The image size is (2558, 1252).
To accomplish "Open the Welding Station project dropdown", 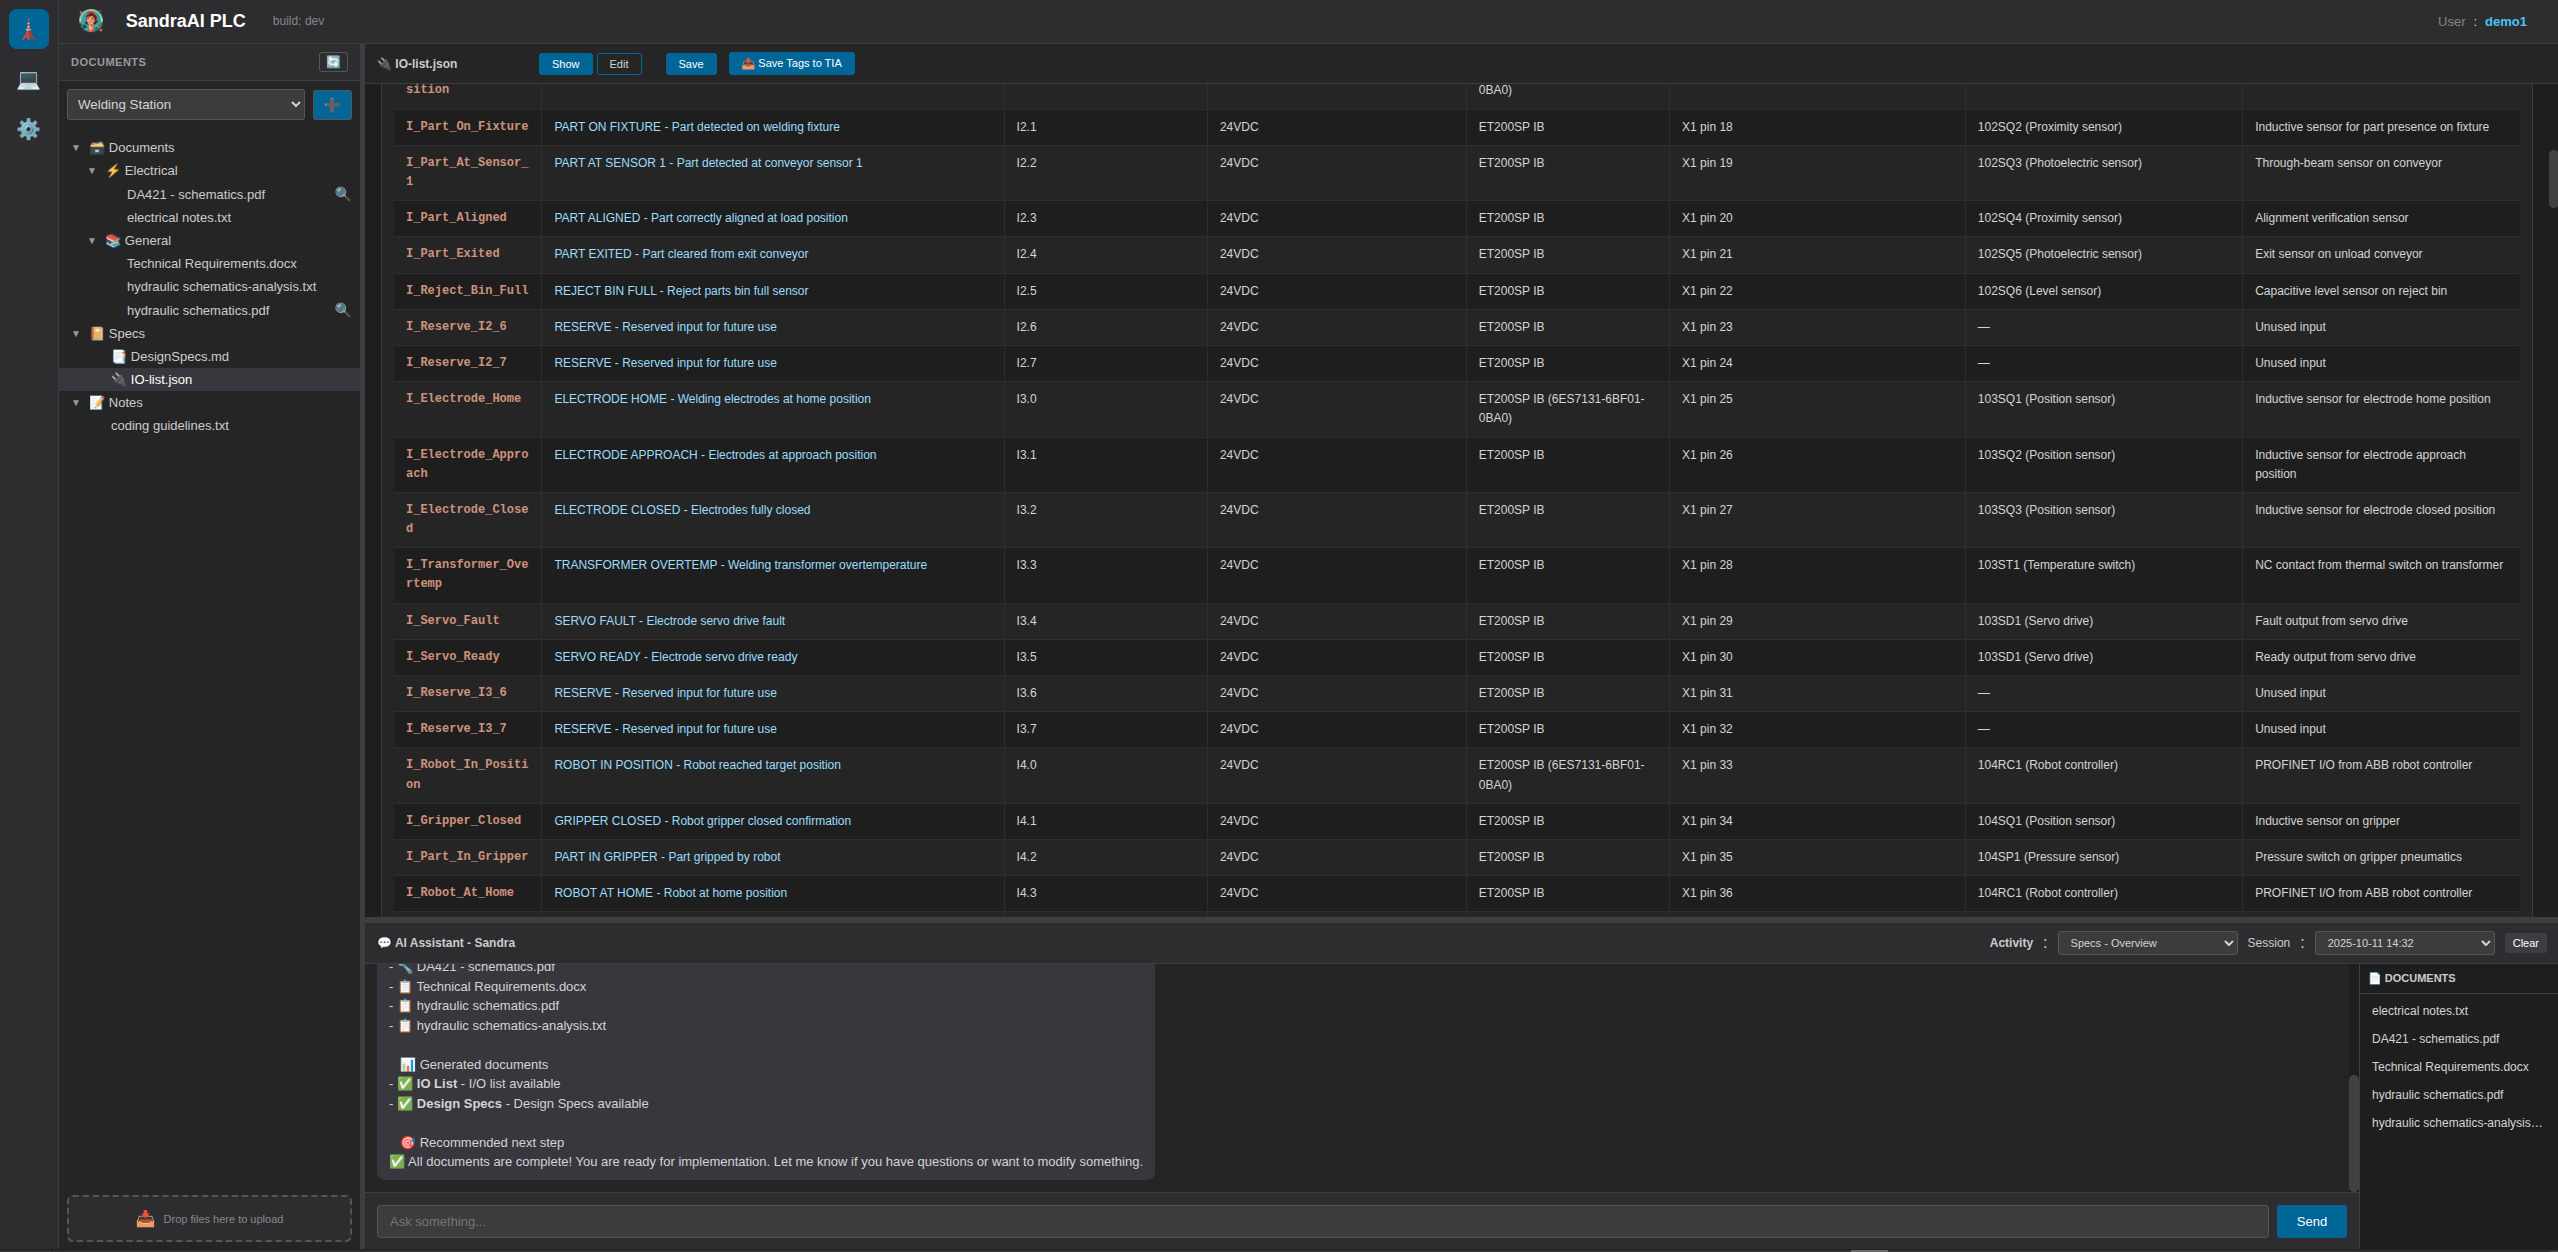I will point(186,104).
